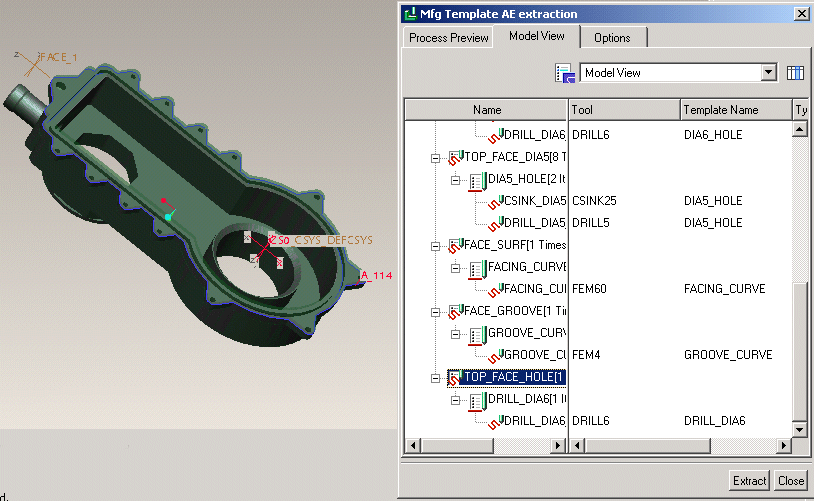814x501 pixels.
Task: Click the FACE_SURF annotation icon
Action: 455,245
